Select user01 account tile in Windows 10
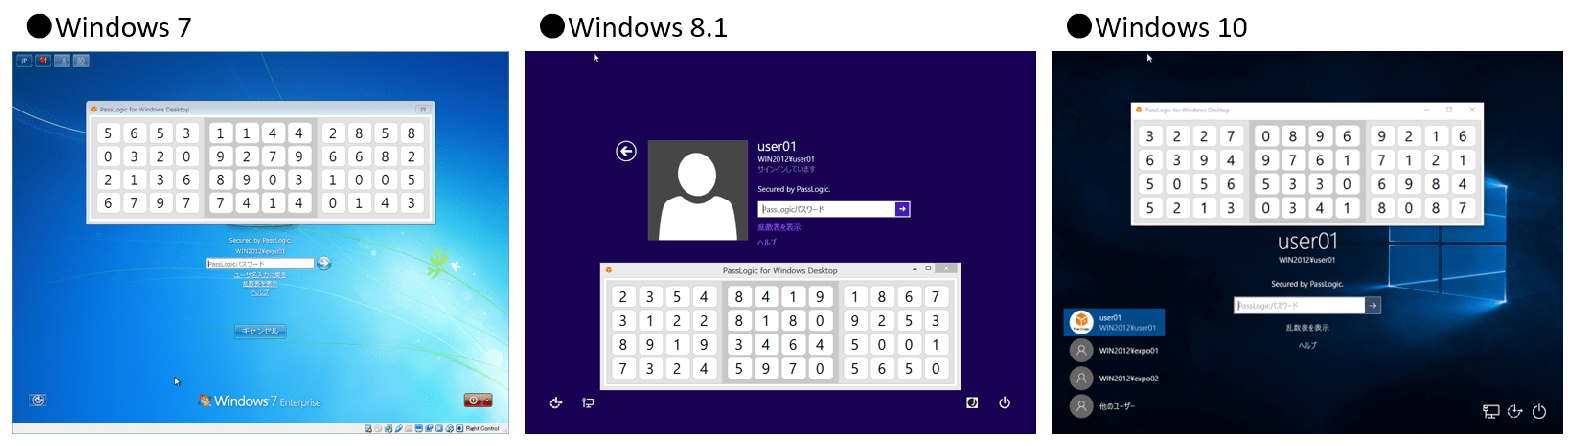 pos(1114,322)
